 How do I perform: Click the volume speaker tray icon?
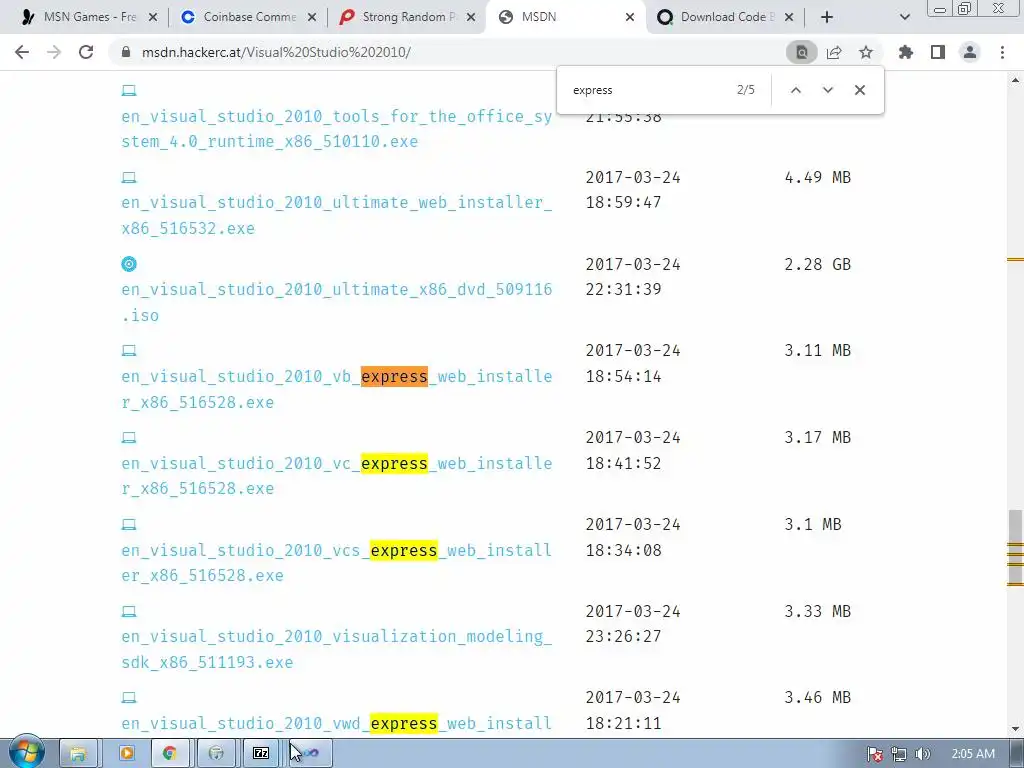click(923, 754)
